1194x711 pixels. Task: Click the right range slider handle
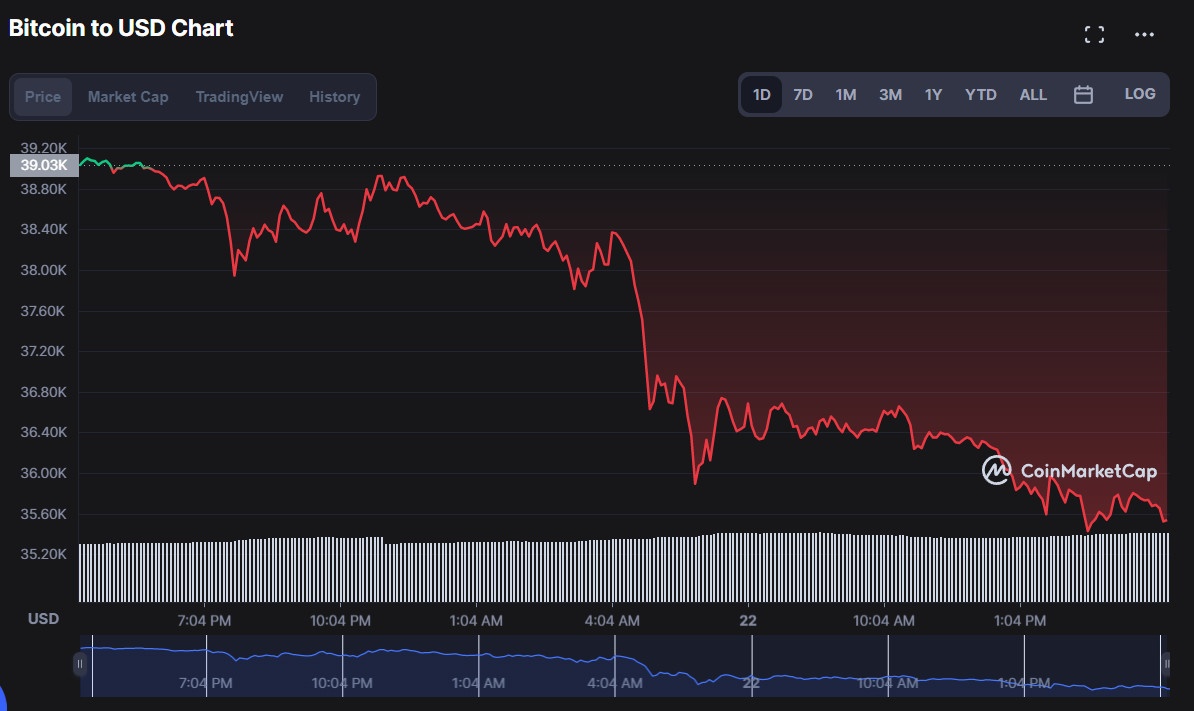(1166, 664)
